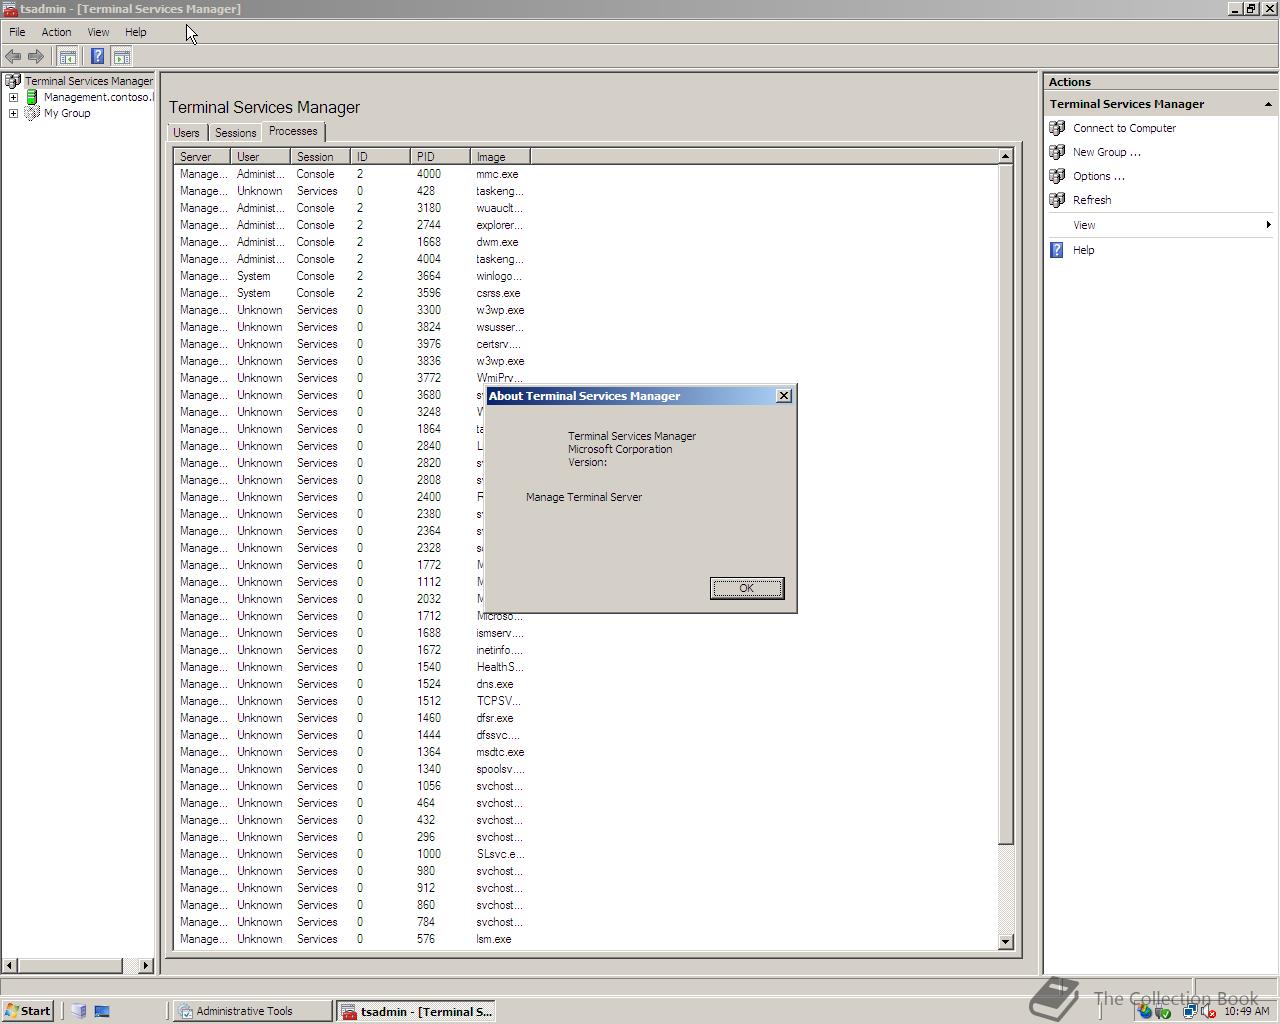Open the File menu
The height and width of the screenshot is (1024, 1280).
point(17,32)
